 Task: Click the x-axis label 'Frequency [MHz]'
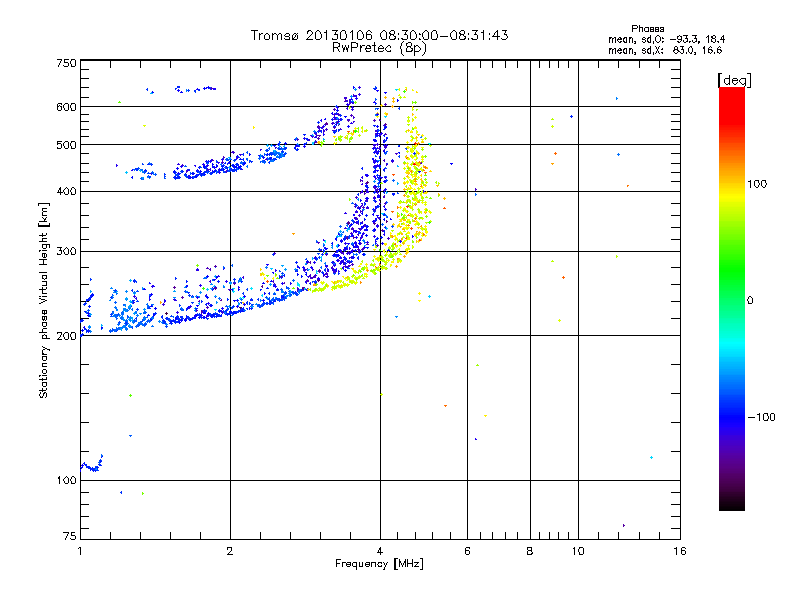pyautogui.click(x=379, y=564)
